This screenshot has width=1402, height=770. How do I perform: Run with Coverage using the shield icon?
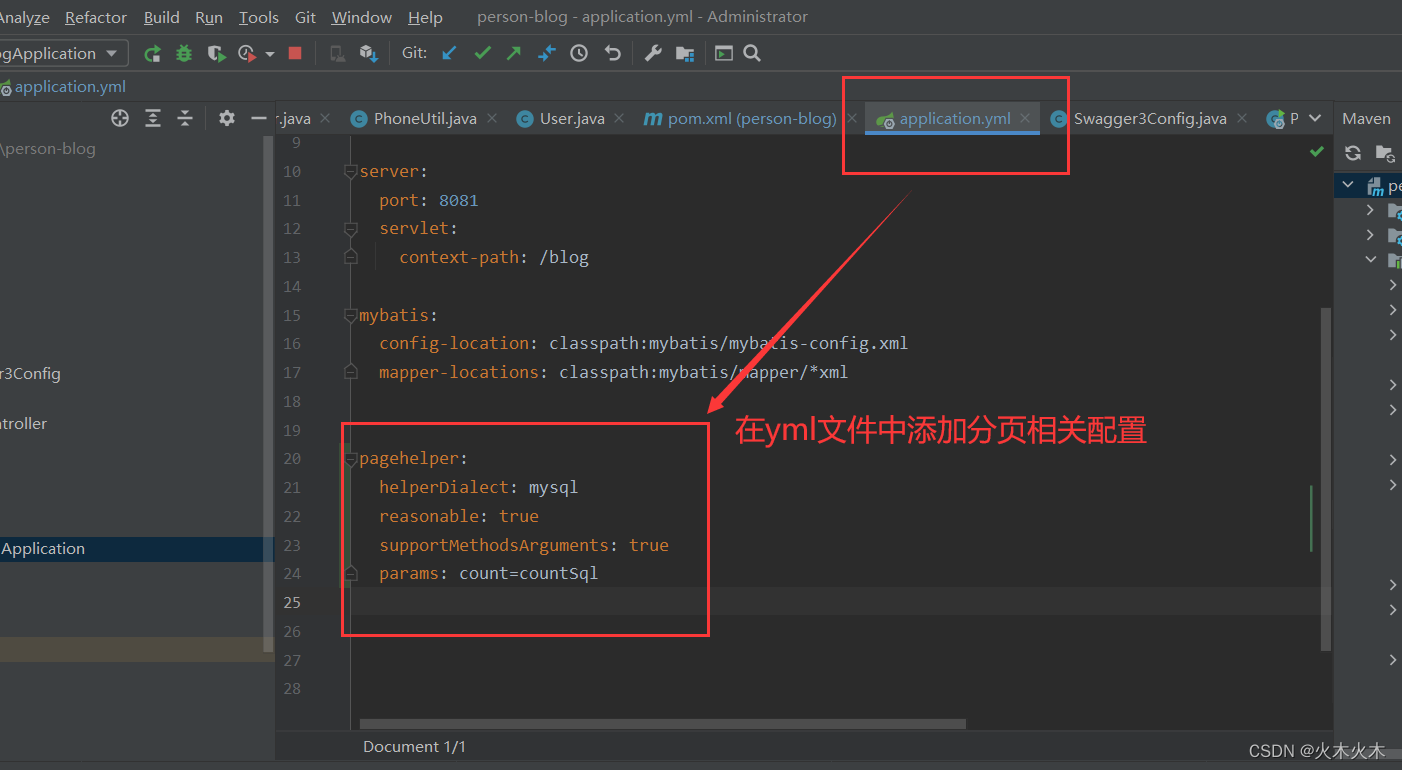click(216, 54)
